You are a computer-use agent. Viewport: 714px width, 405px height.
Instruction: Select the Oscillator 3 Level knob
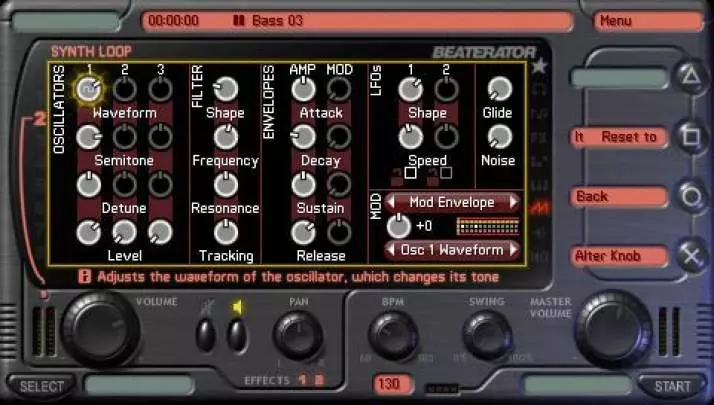(160, 232)
